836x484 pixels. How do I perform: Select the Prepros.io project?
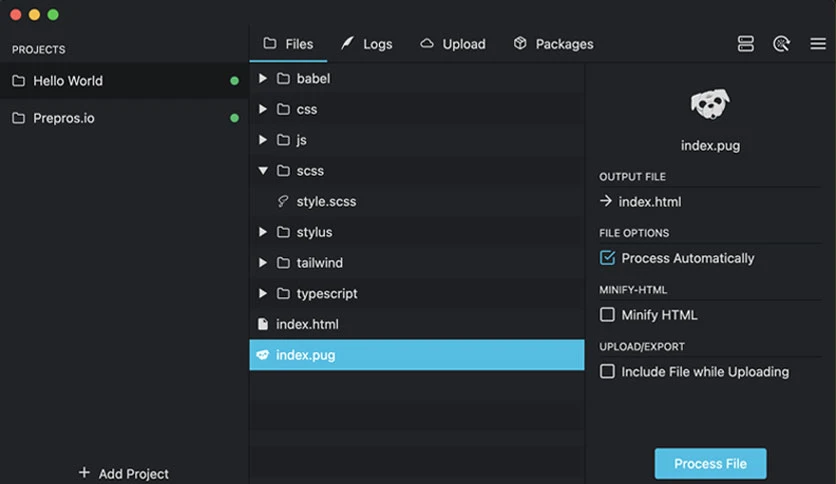pos(124,118)
